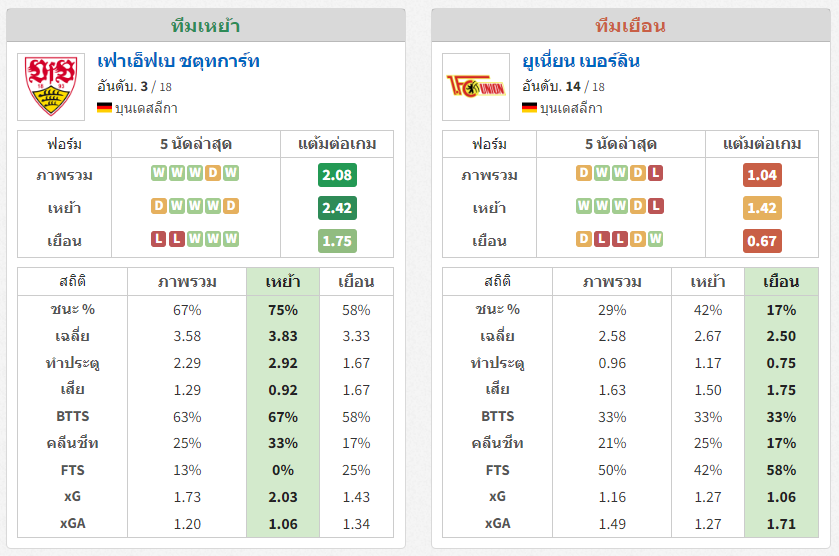The height and width of the screenshot is (556, 839).
Task: Click the first red L badge in Stuttgart's away form
Action: point(158,239)
